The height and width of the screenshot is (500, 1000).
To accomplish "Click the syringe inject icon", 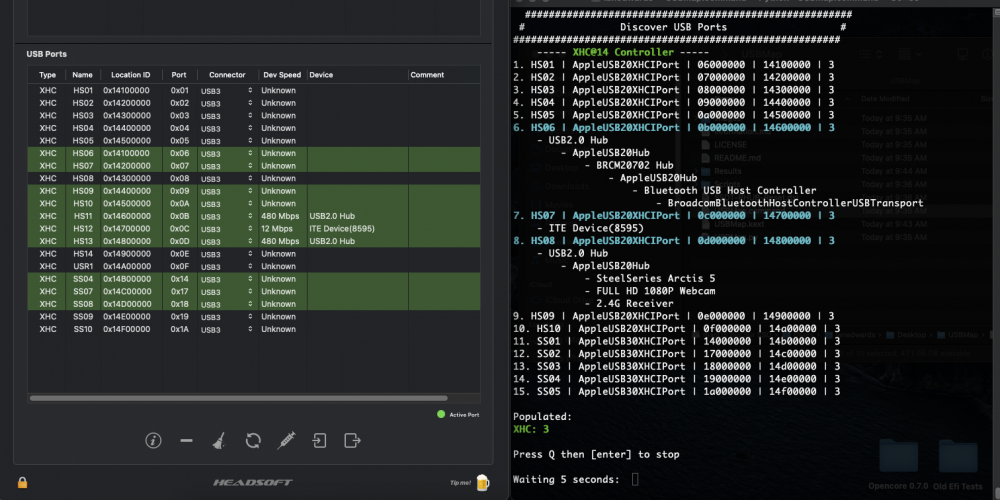I will (286, 440).
